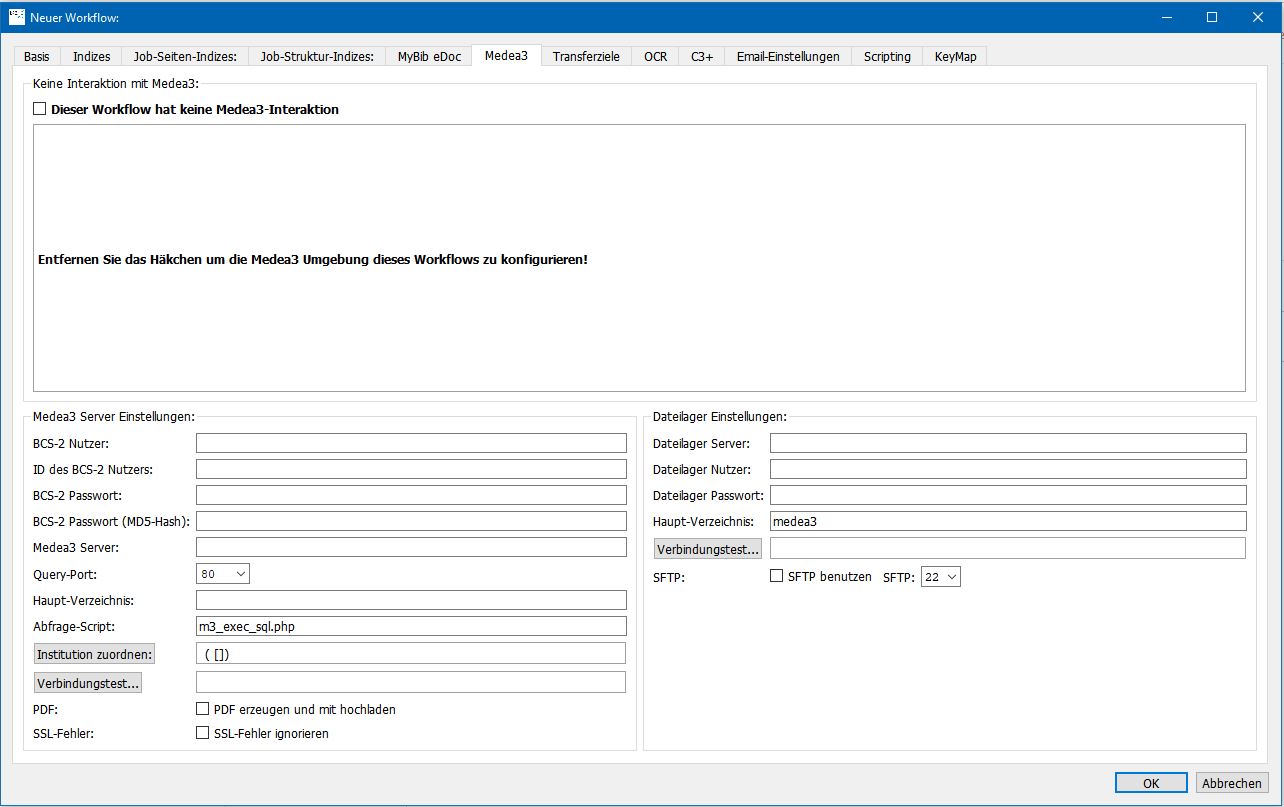Click the ID des BCS-2 Nutzers field
1284x807 pixels.
(411, 469)
